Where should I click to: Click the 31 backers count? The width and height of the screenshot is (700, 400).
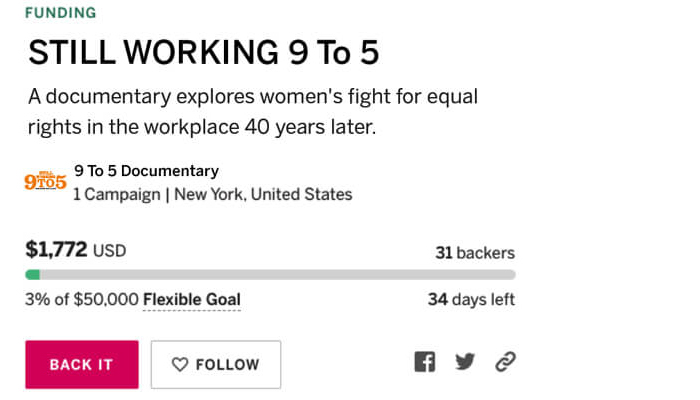pos(475,253)
